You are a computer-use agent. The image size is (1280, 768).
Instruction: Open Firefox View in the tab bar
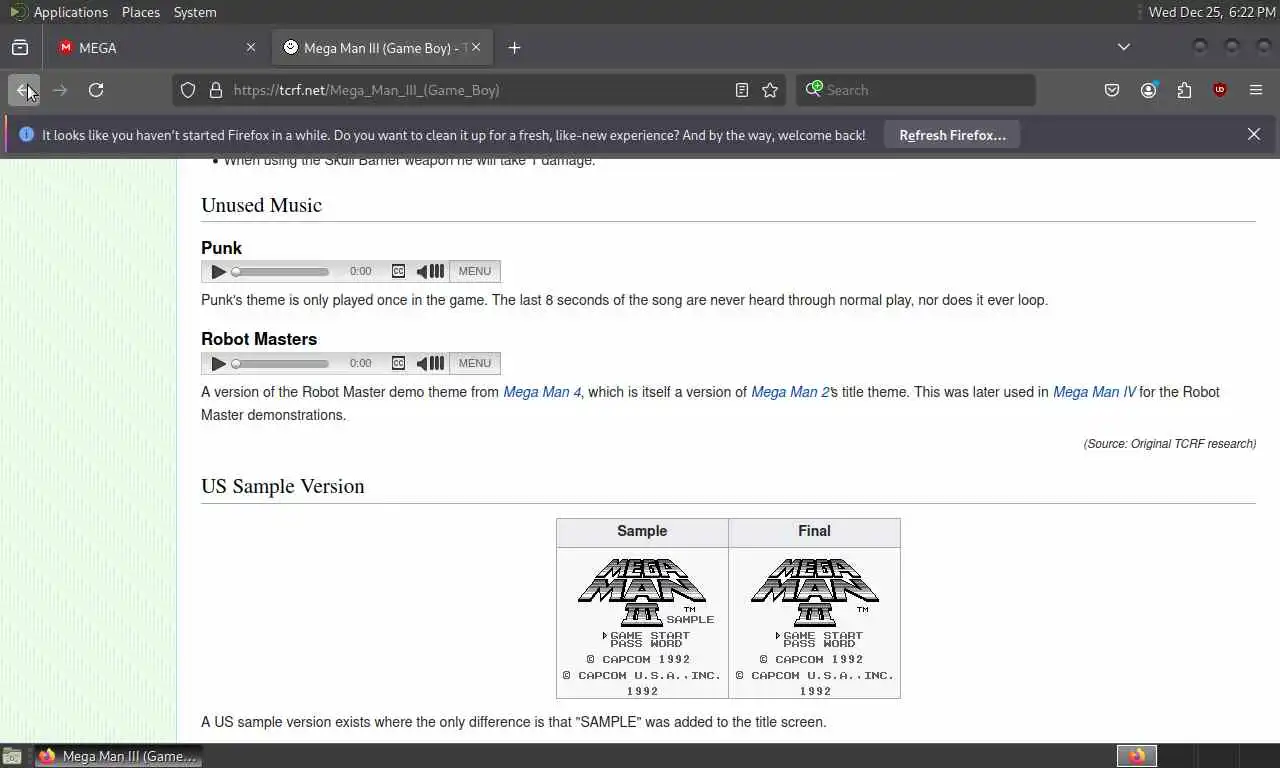click(x=20, y=48)
